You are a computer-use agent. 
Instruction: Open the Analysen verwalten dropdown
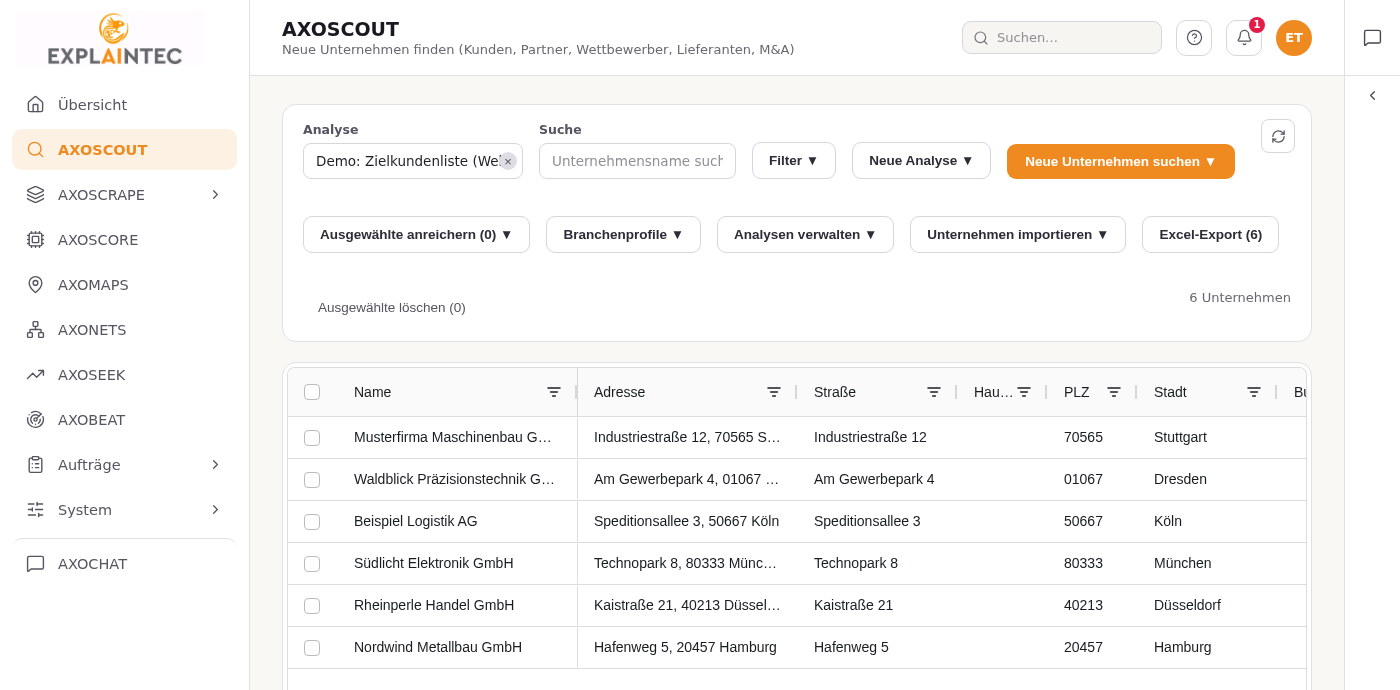point(805,234)
